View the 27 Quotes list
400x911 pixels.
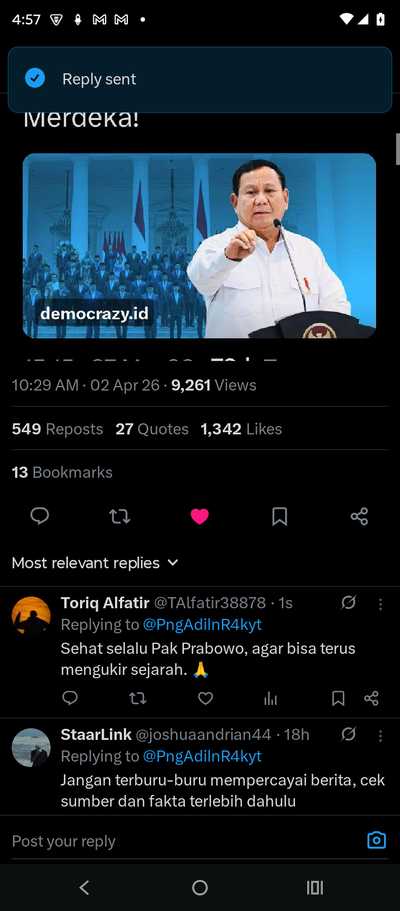(152, 429)
